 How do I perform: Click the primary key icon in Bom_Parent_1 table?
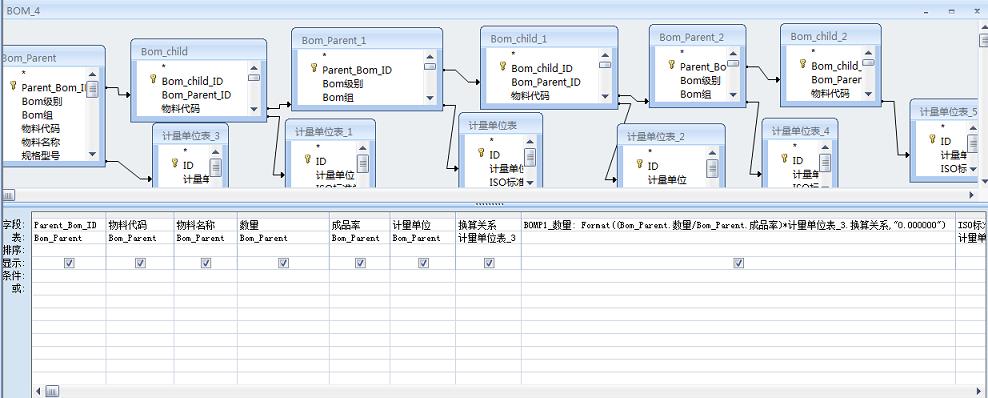[314, 68]
